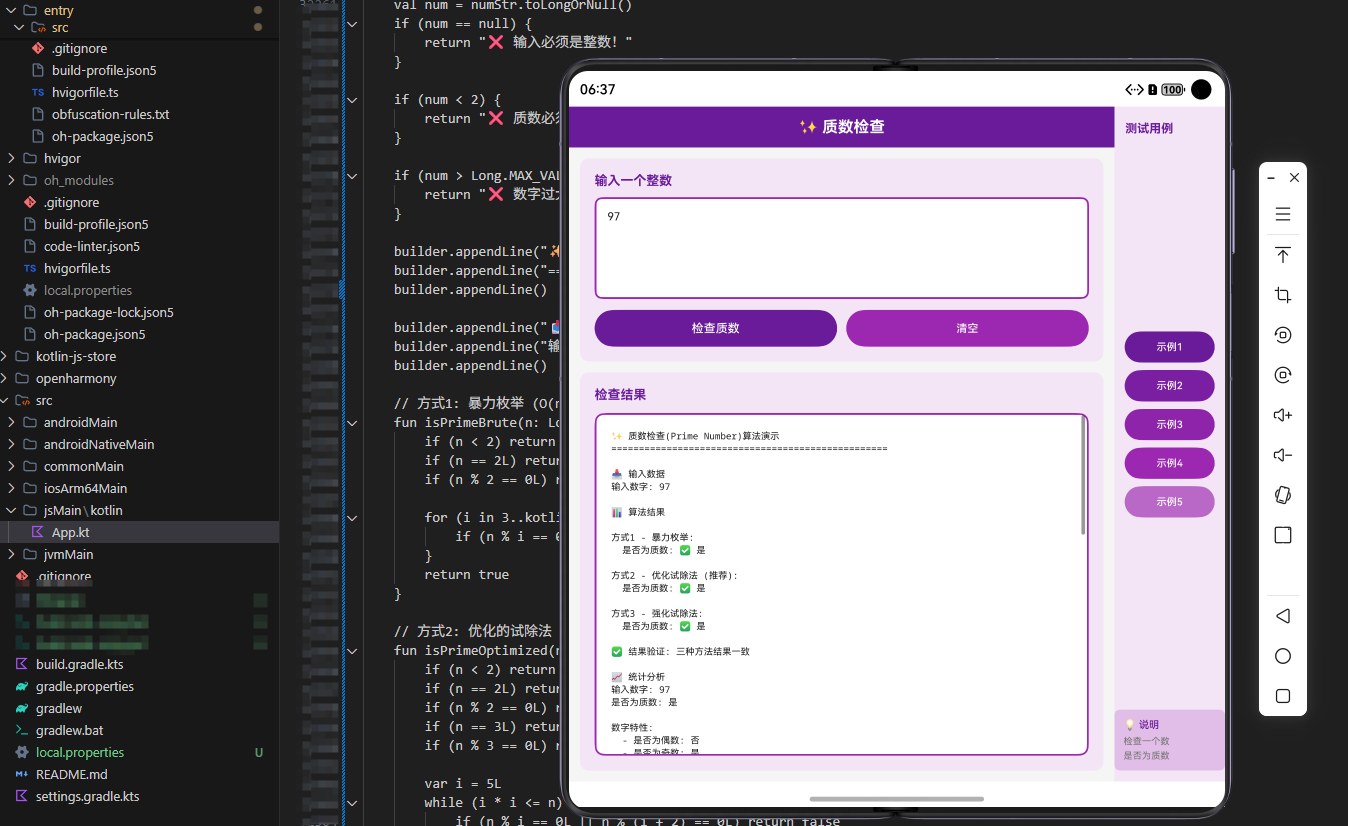Click the emulator bottom gesture bar
The image size is (1348, 826).
tap(897, 799)
